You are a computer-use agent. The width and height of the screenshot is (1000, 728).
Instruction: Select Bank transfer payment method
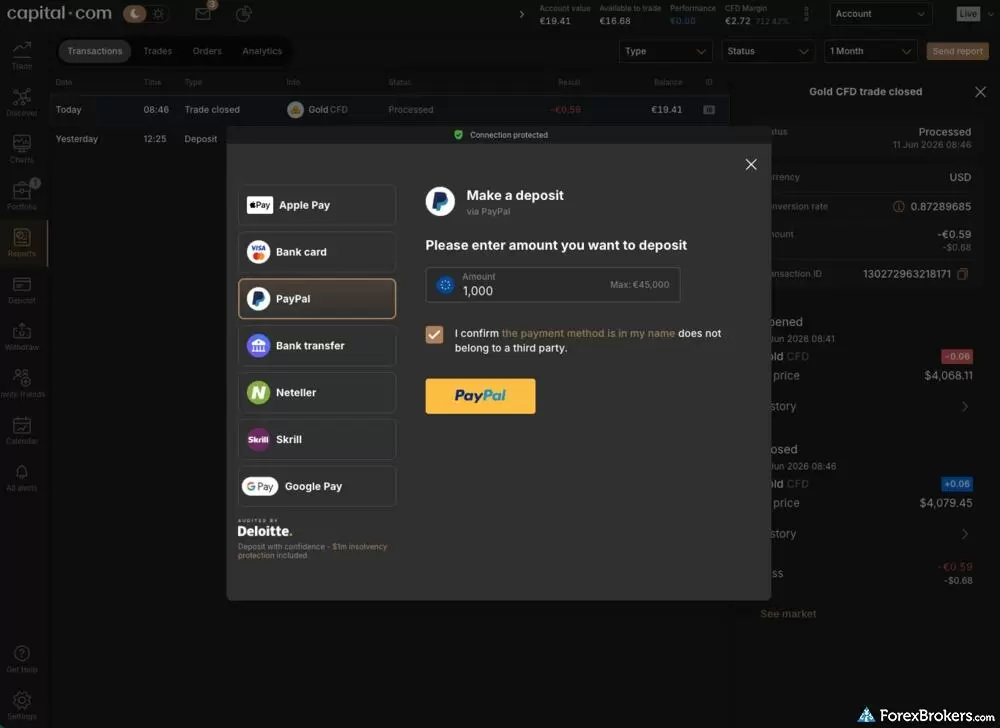coord(317,346)
